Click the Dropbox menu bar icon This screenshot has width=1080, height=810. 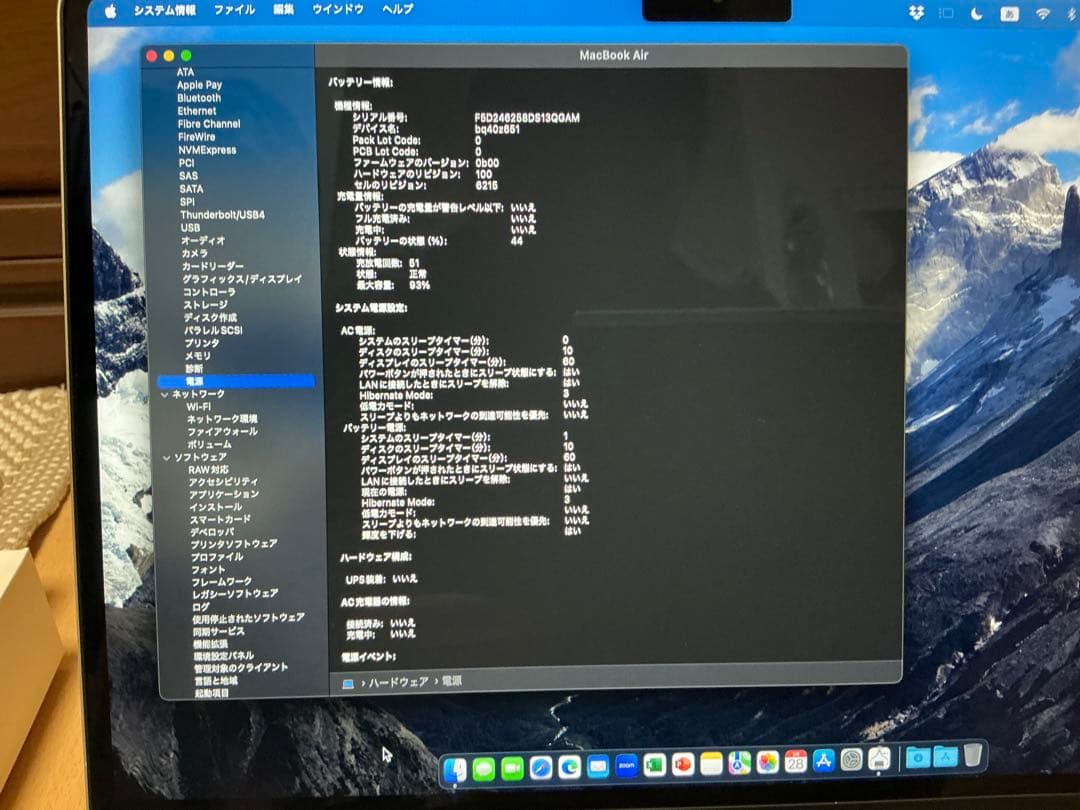(916, 13)
